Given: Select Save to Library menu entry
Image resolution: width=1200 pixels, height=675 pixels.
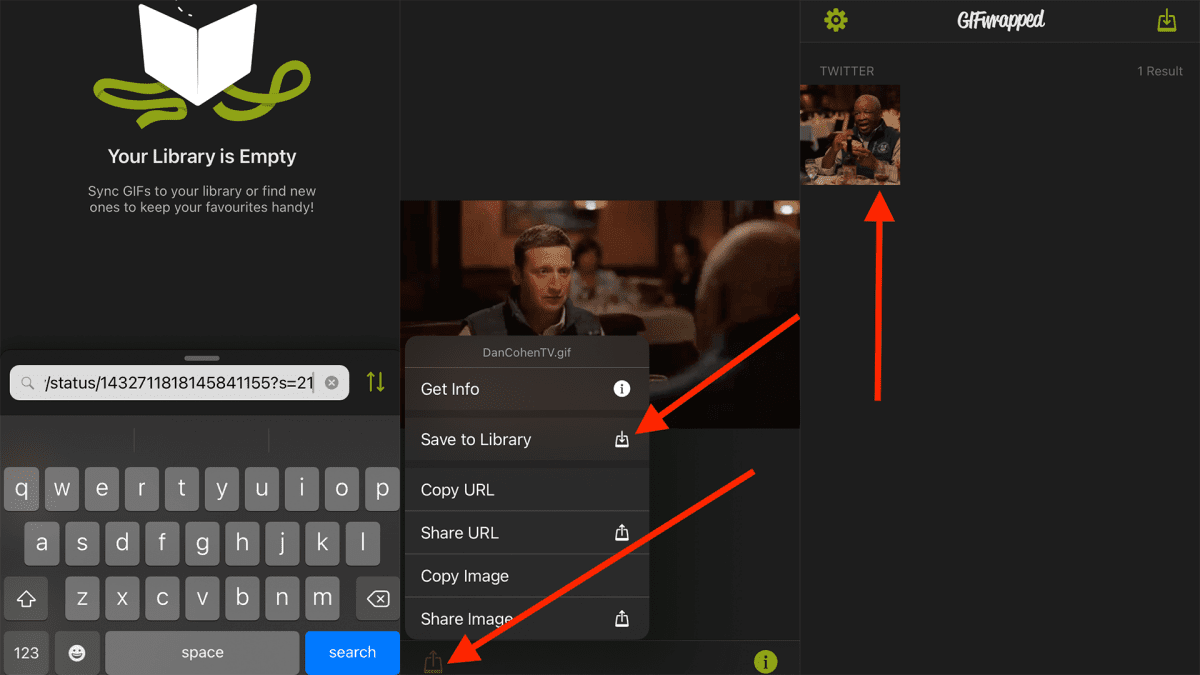Looking at the screenshot, I should pyautogui.click(x=527, y=439).
